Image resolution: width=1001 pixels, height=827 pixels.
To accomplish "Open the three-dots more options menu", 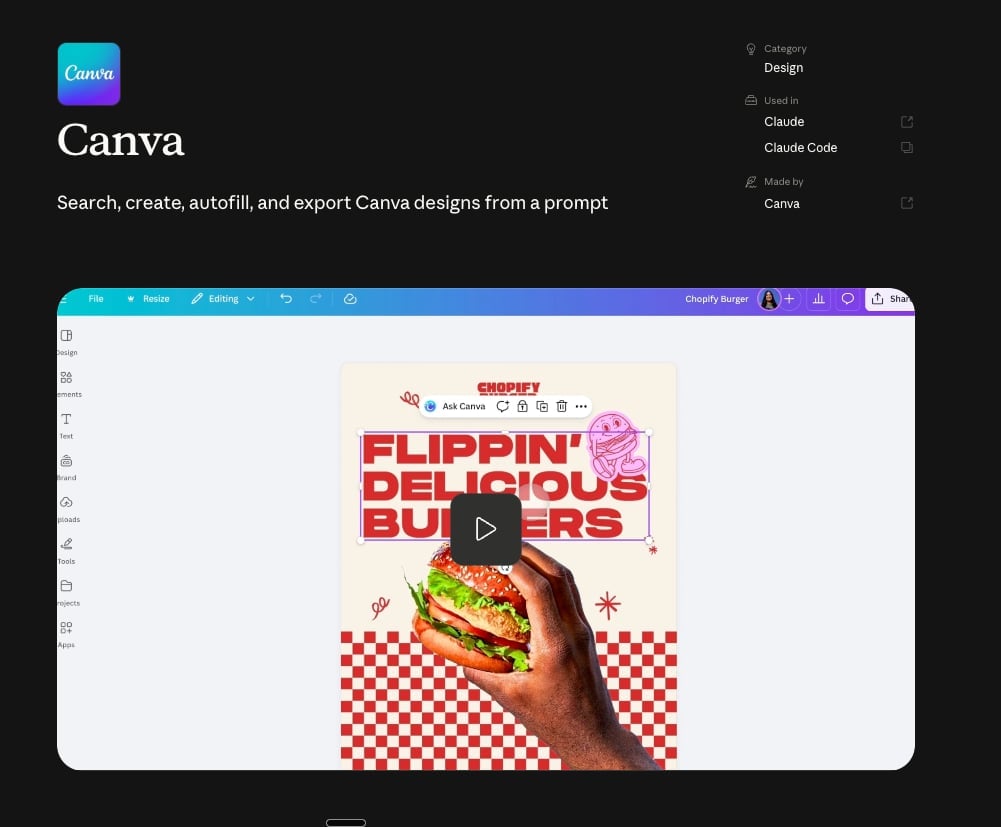I will coord(581,406).
